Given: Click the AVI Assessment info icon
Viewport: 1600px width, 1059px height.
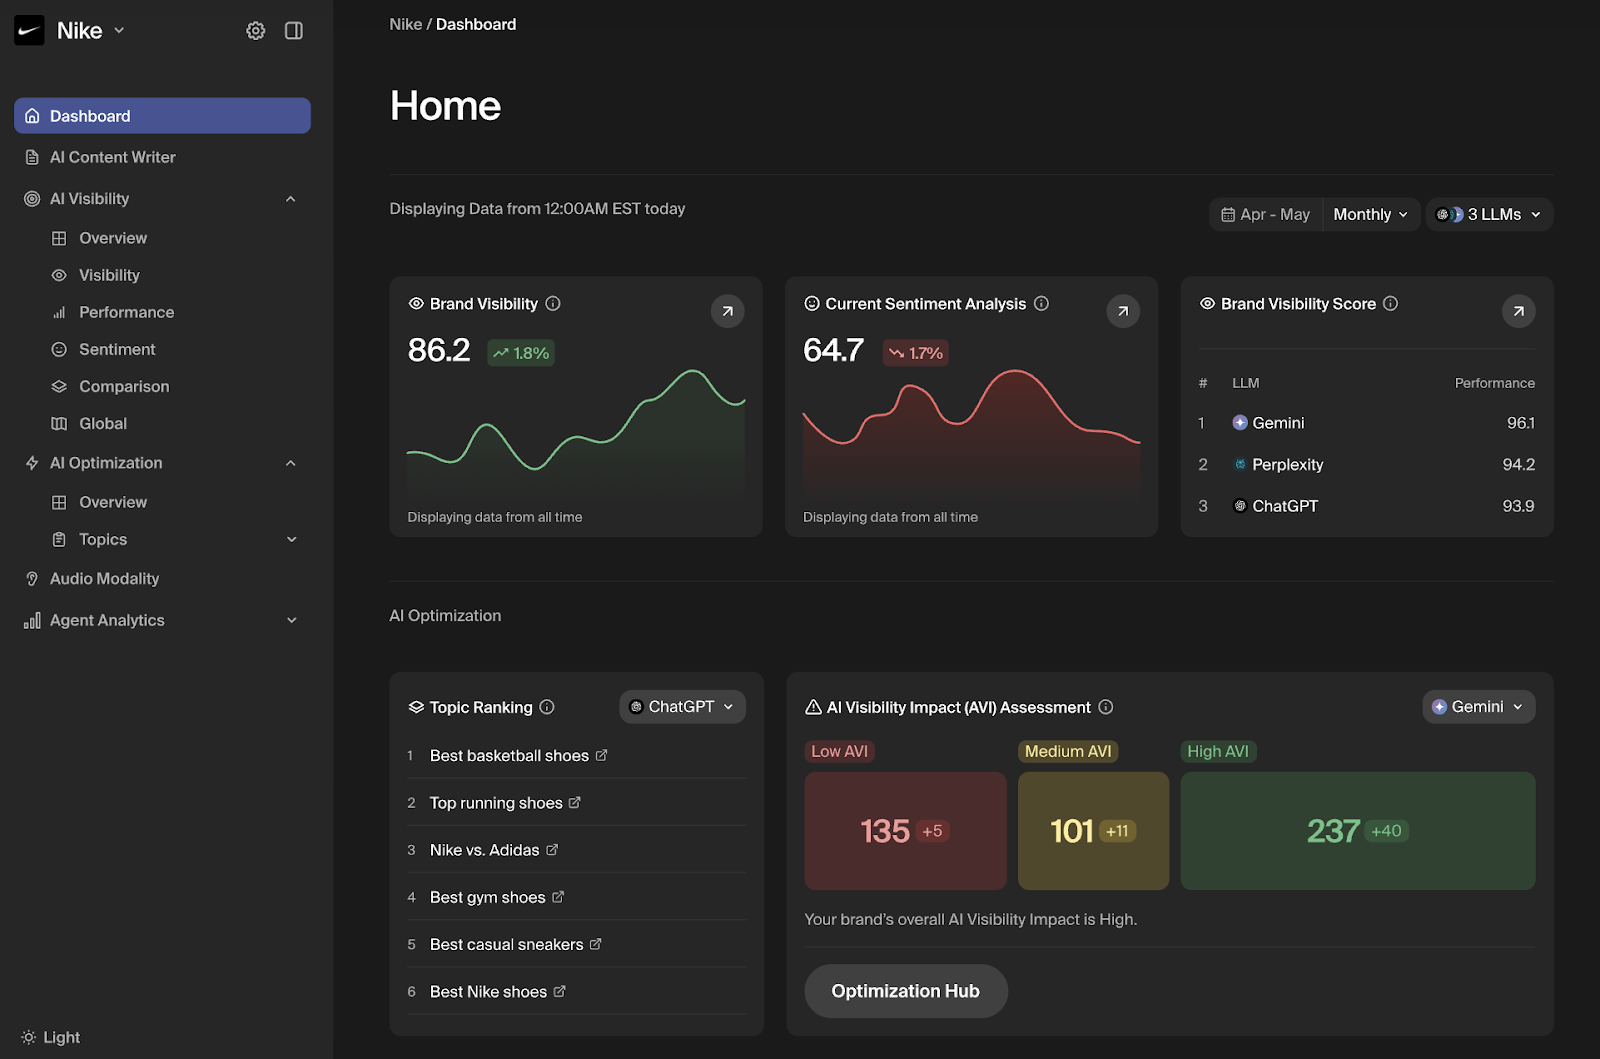Looking at the screenshot, I should (x=1105, y=707).
